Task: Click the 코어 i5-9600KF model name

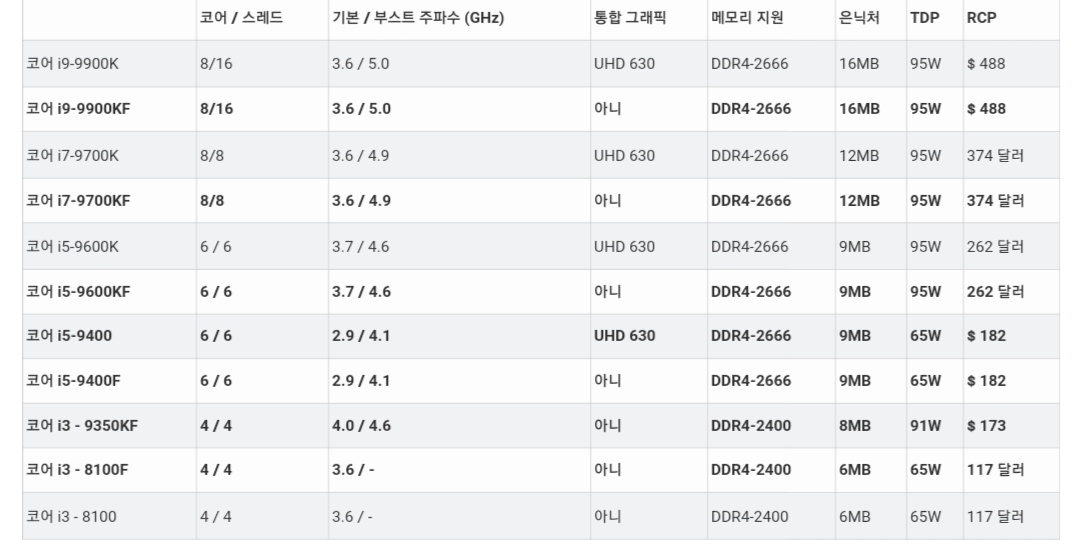Action: [x=78, y=292]
